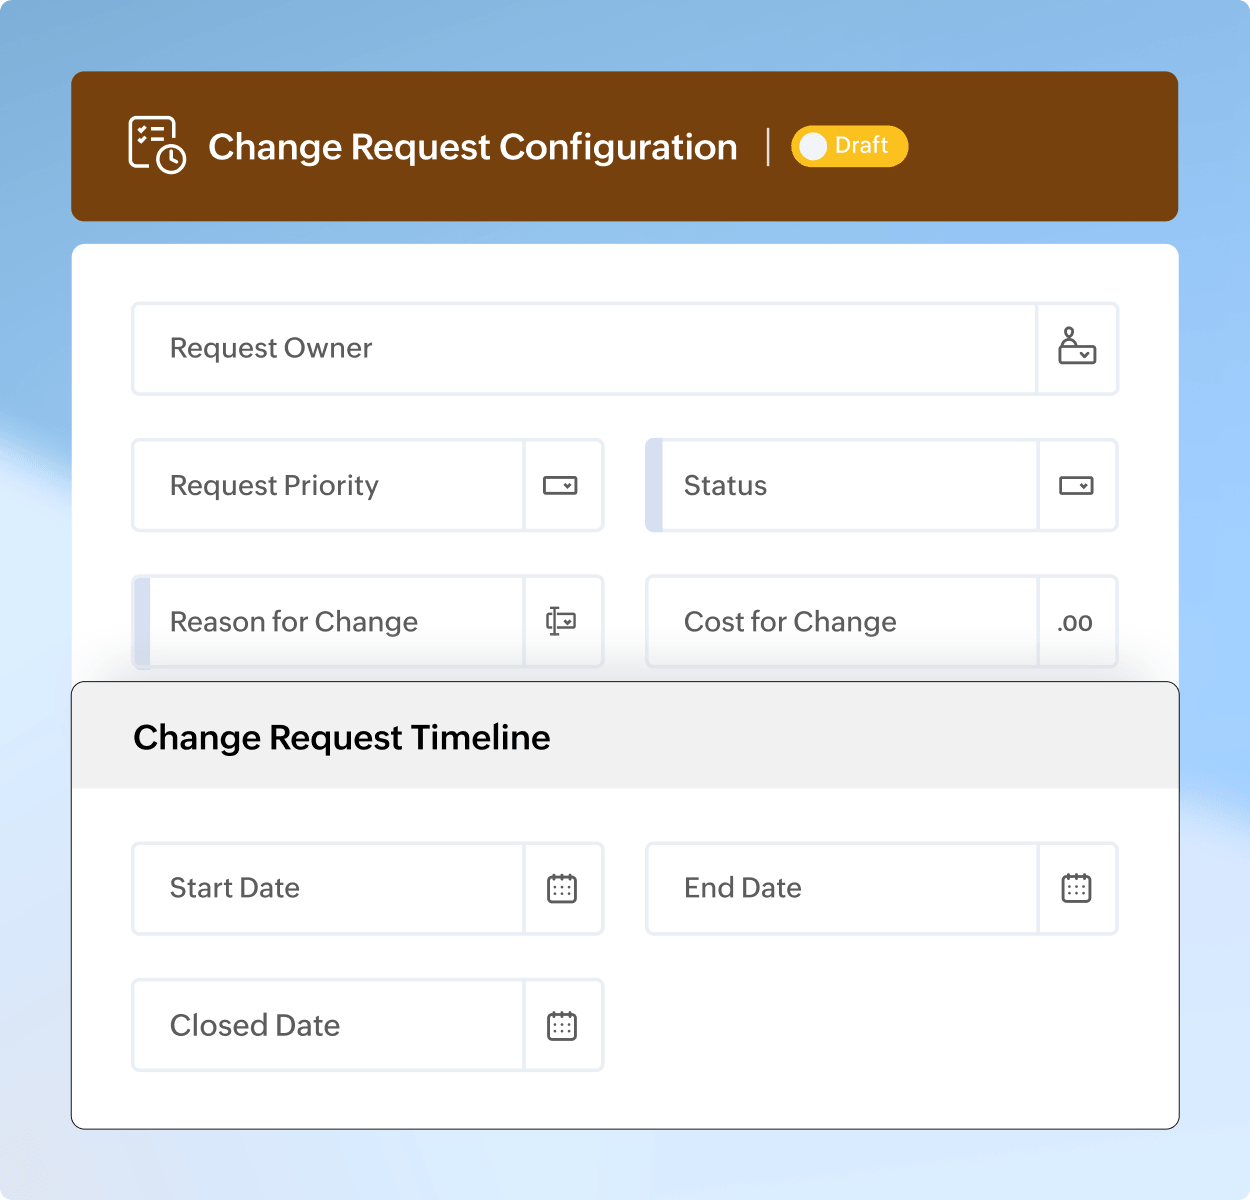Click the currency indicator on Cost for Change
The height and width of the screenshot is (1200, 1250).
click(x=1075, y=621)
